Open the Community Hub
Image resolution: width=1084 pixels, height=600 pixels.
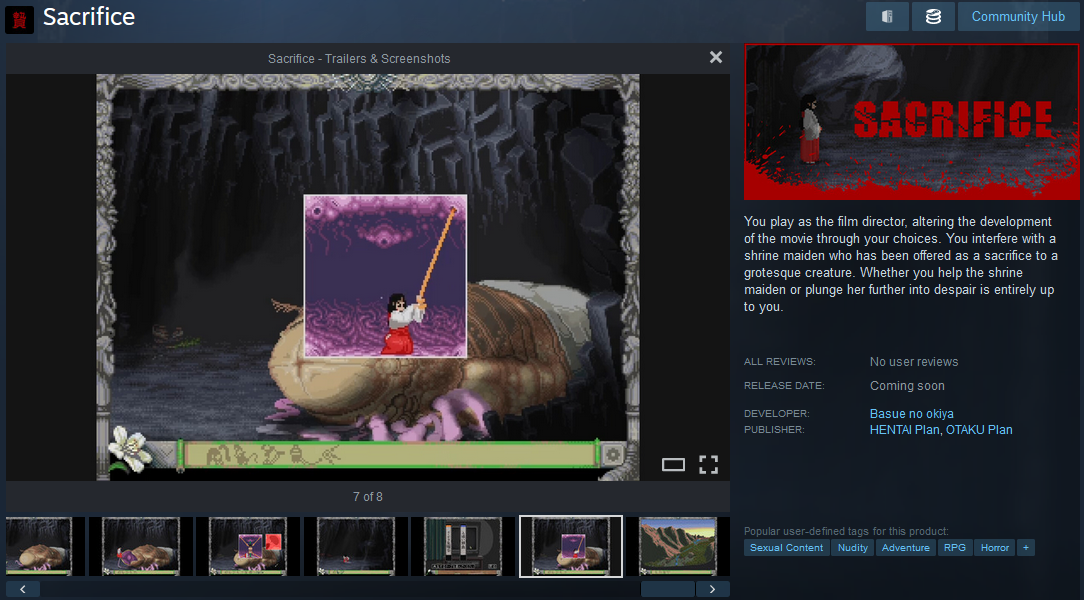pos(1018,17)
